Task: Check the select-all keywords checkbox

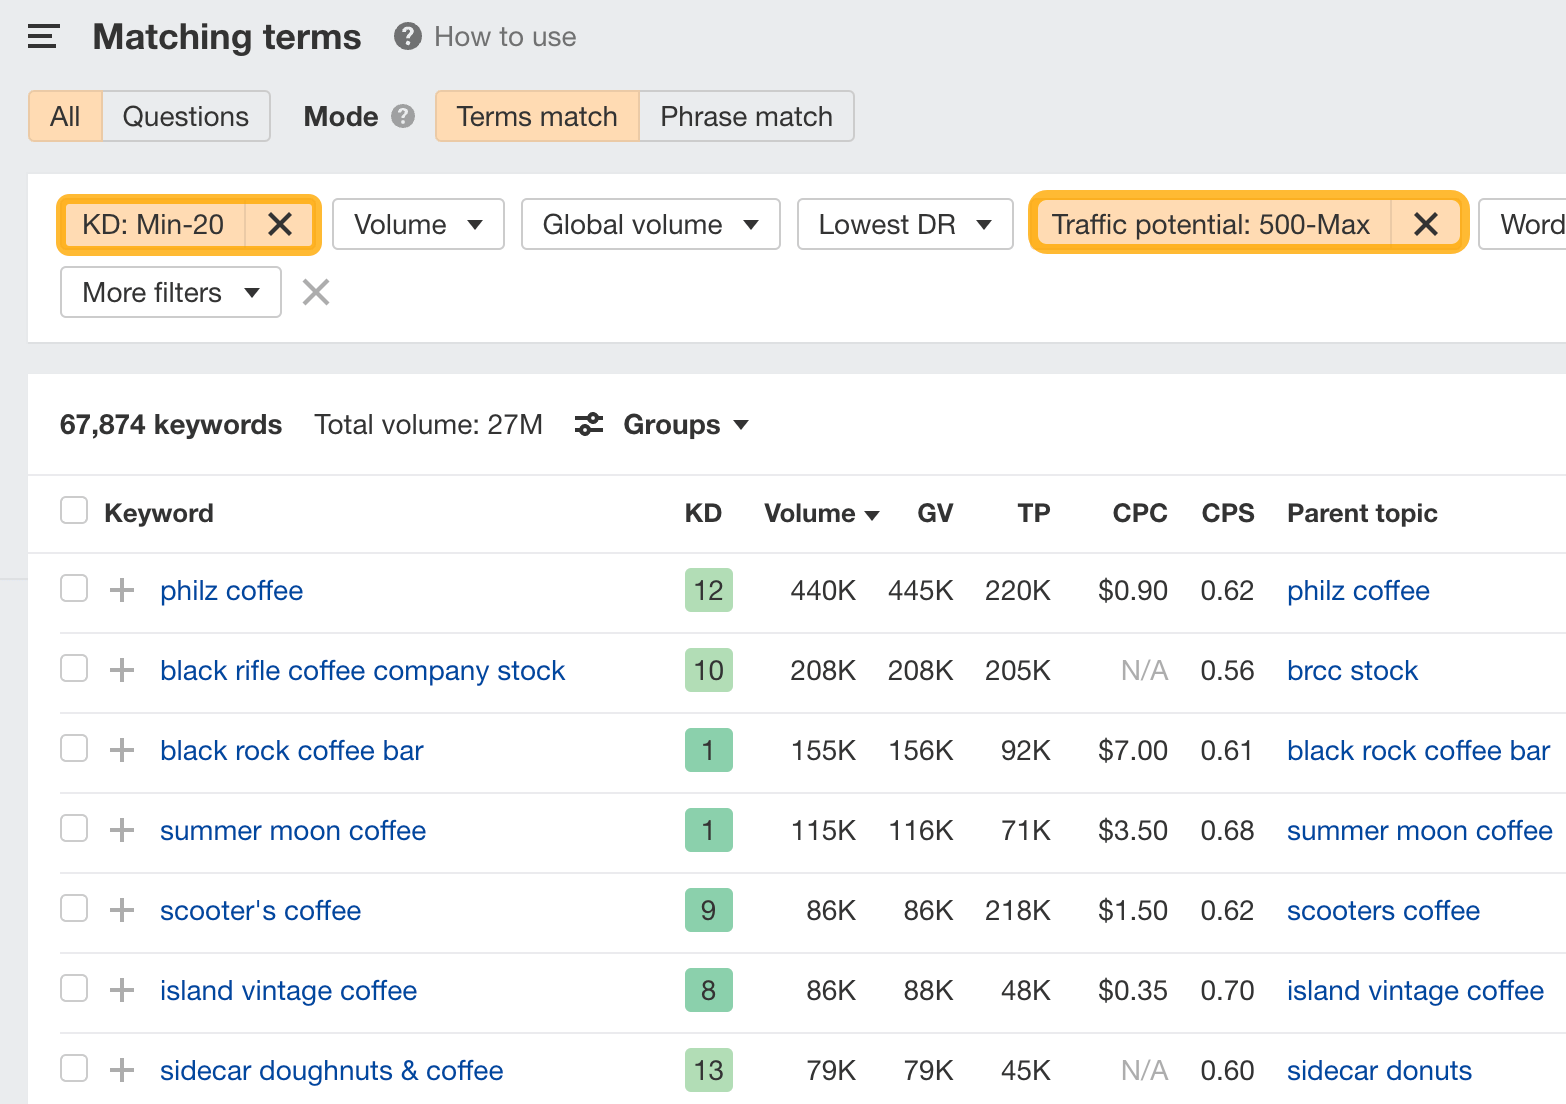Action: (x=73, y=510)
